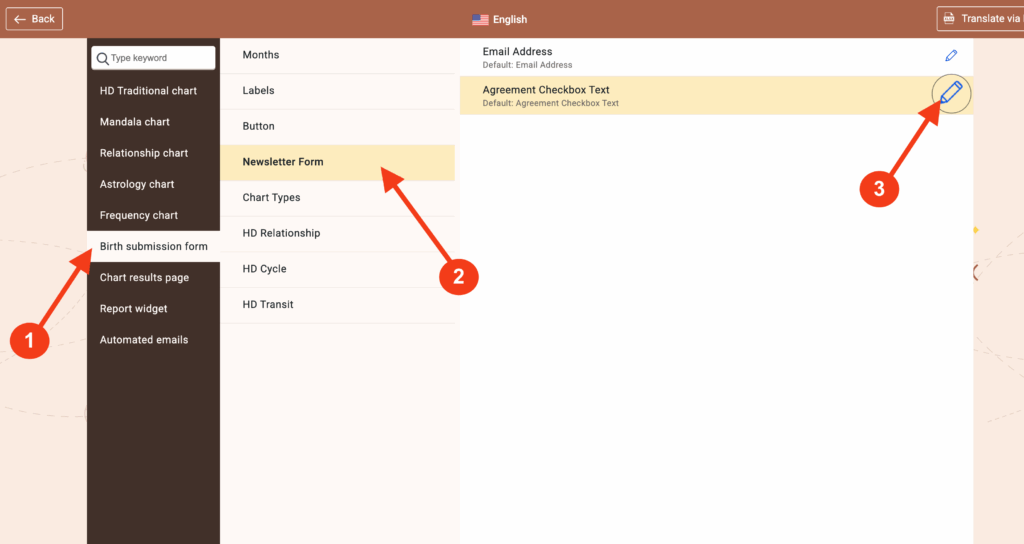Screen dimensions: 1024x544
Task: Click the Translate via button
Action: click(979, 19)
